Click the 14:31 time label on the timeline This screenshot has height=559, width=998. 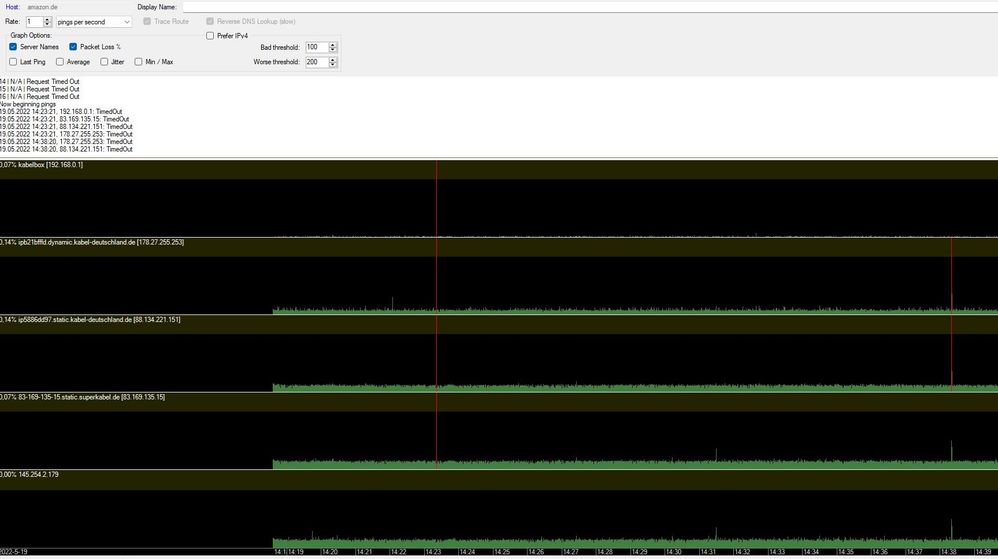click(x=707, y=552)
